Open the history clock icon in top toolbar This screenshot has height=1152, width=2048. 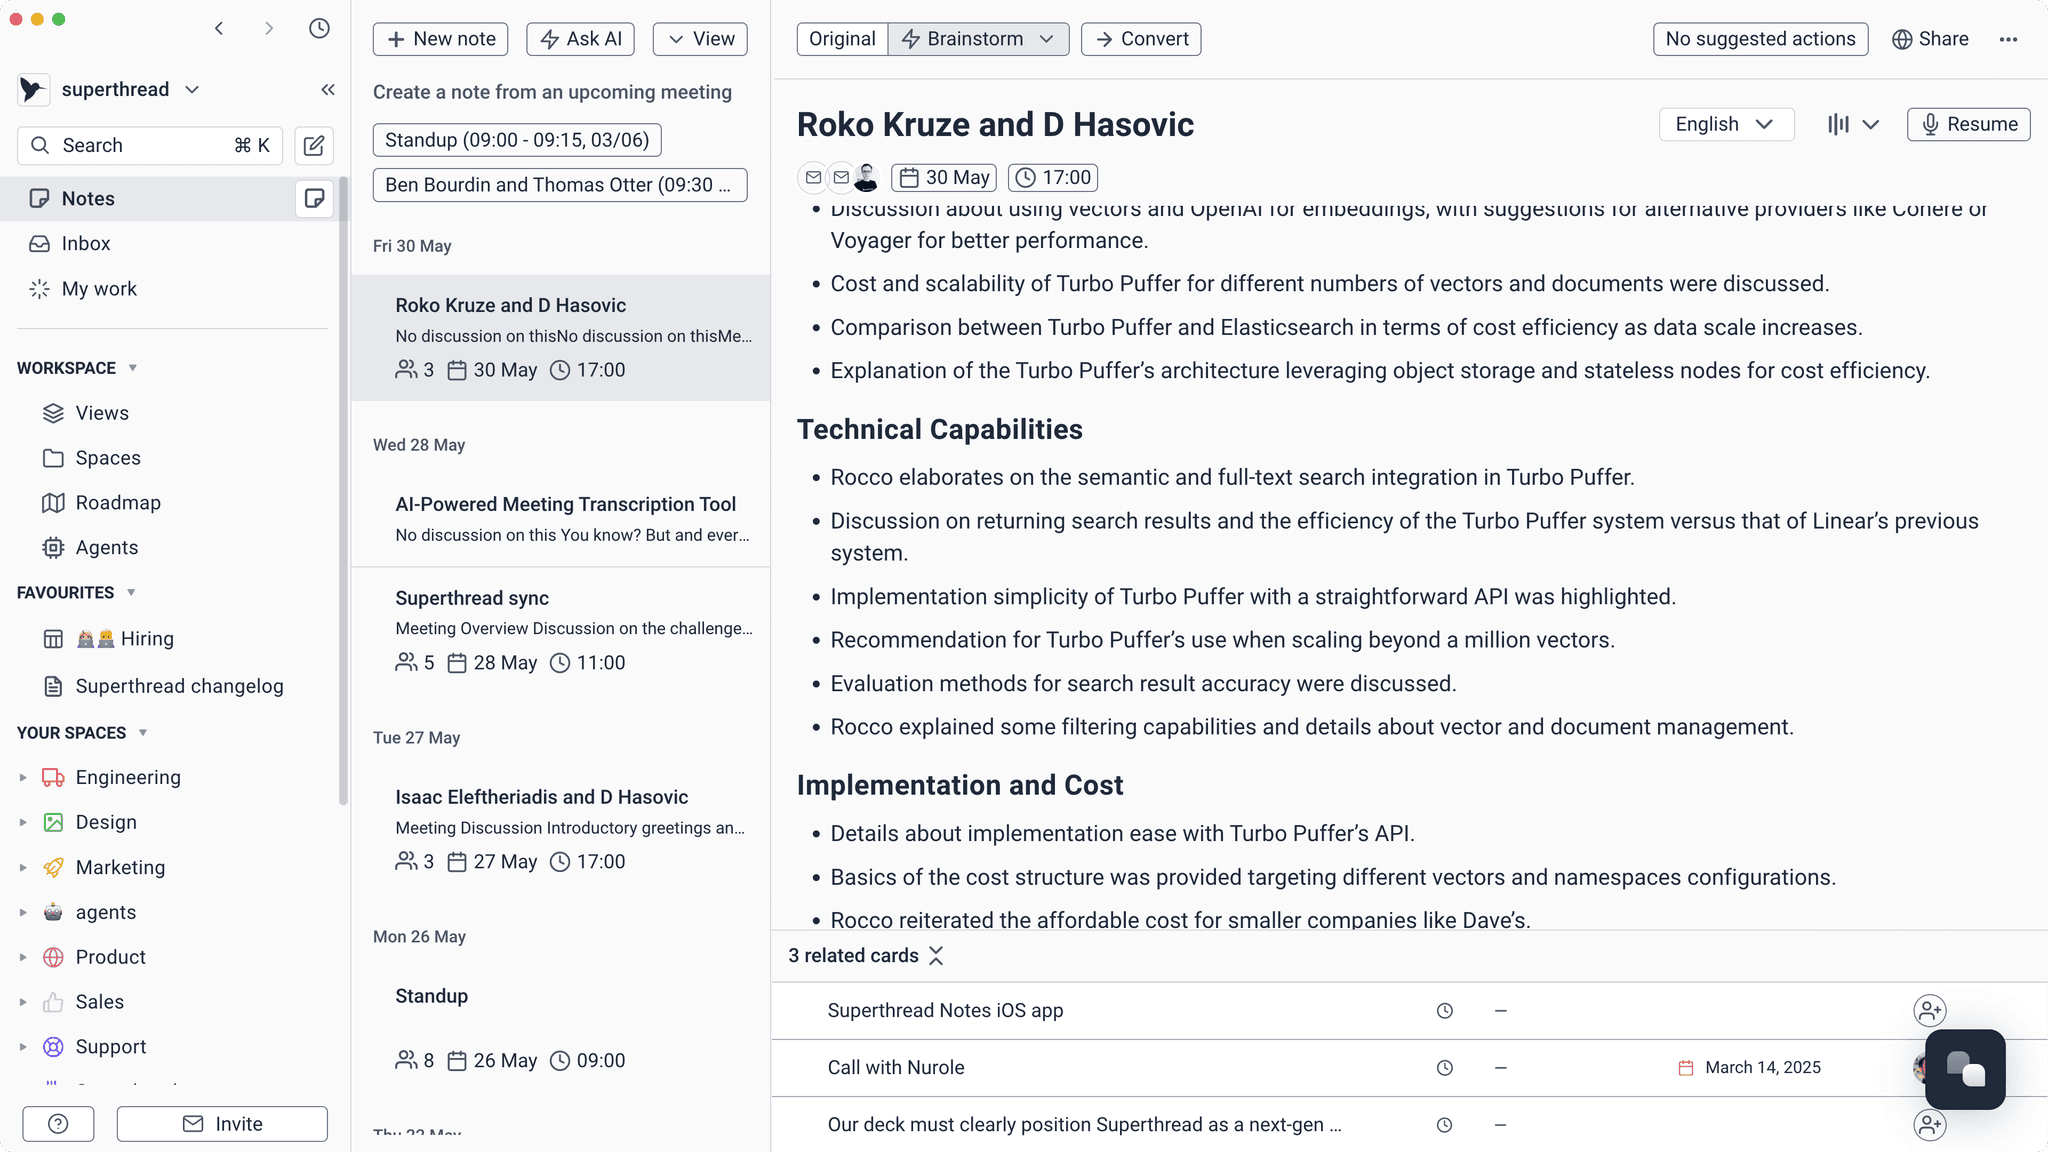319,28
